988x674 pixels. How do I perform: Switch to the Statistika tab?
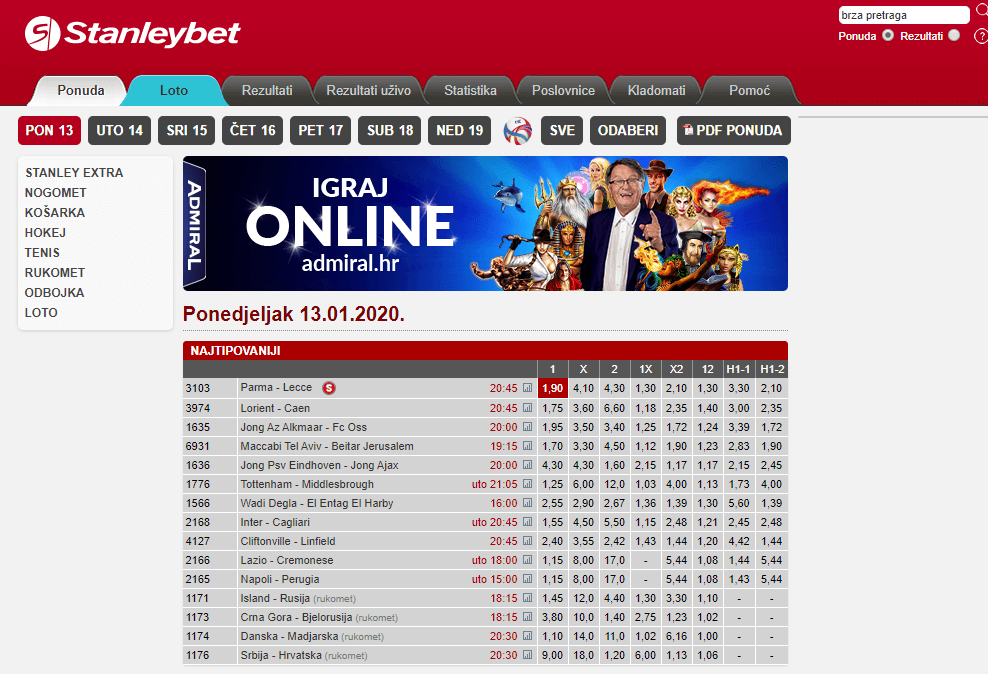tap(470, 91)
